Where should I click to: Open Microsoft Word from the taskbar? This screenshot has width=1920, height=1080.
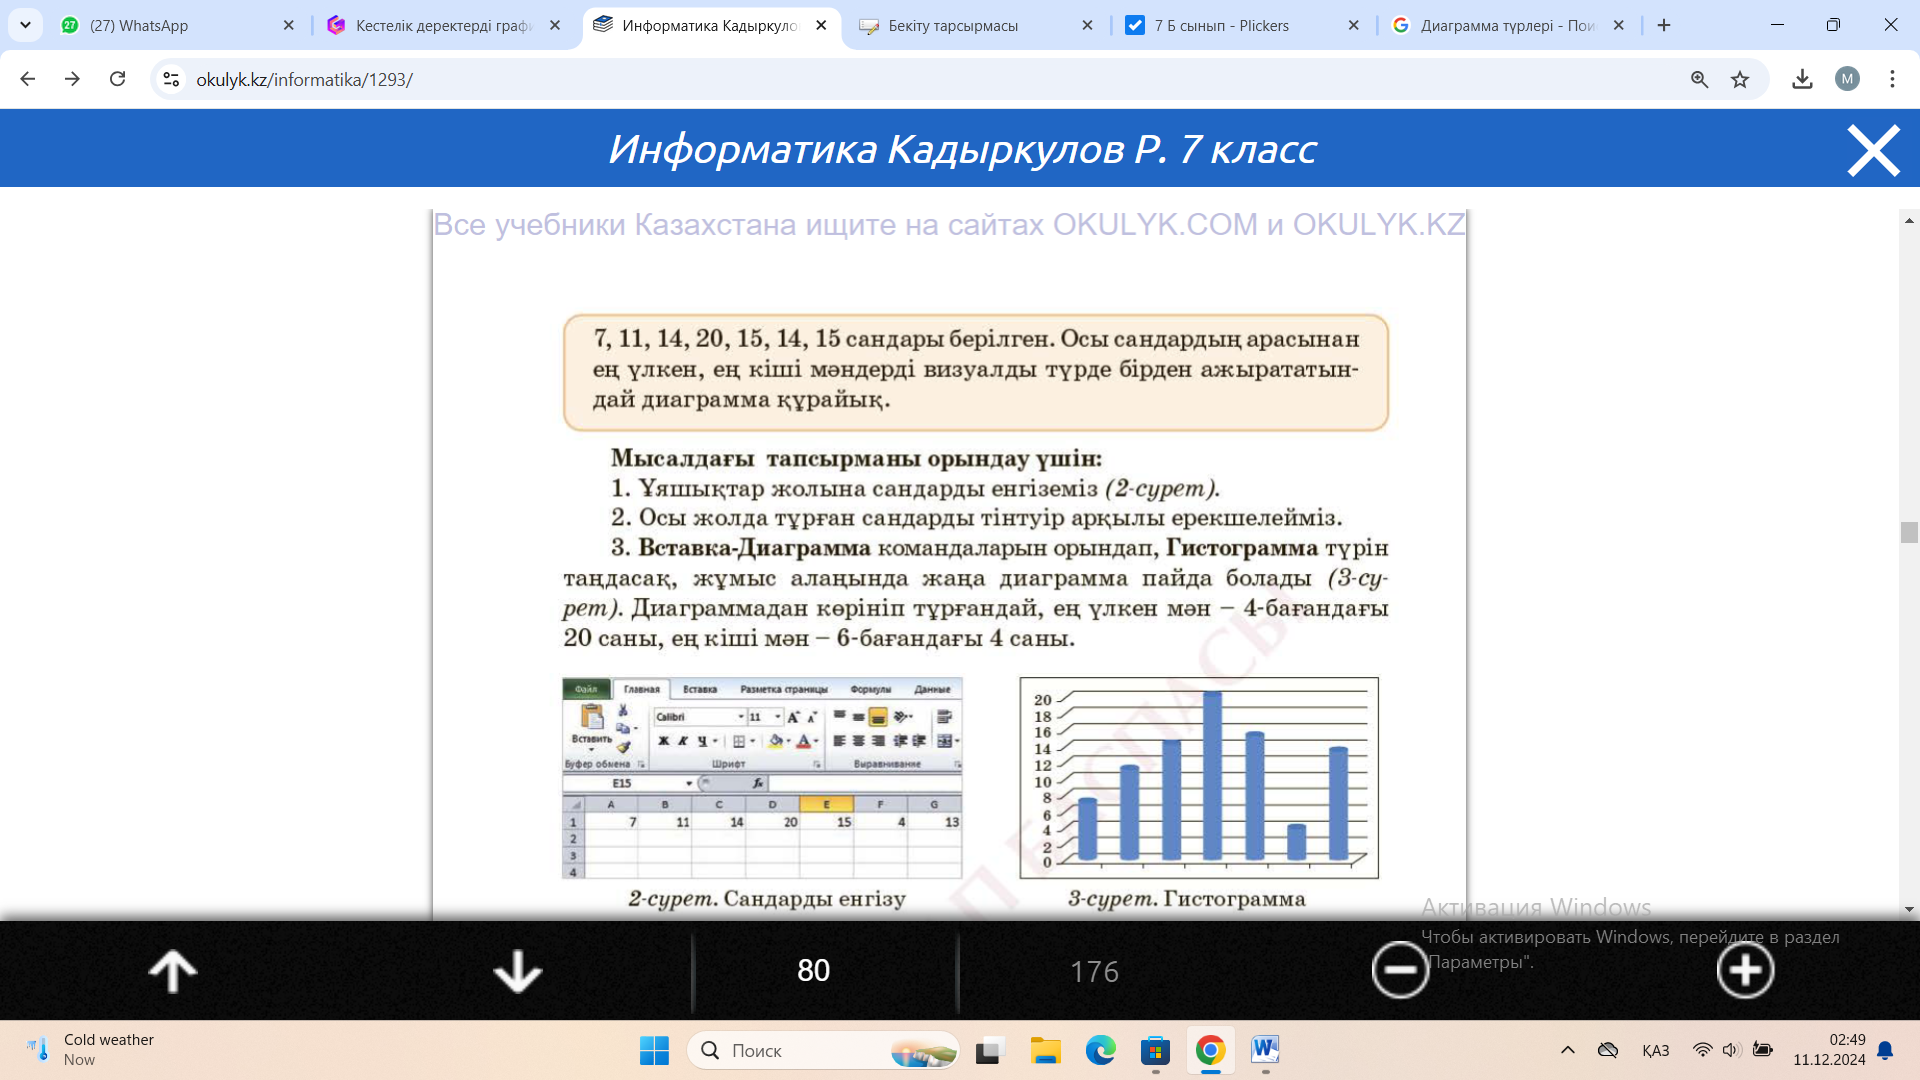[x=1265, y=1050]
